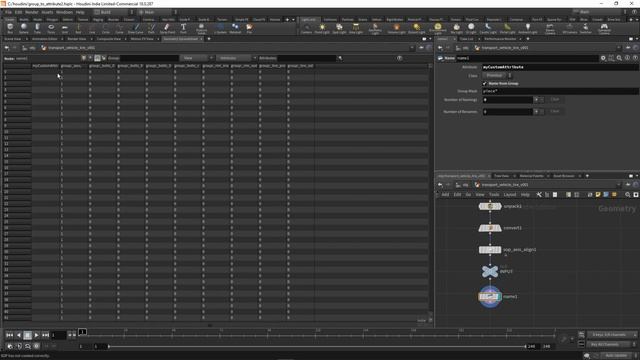This screenshot has height=360, width=640.
Task: Select the Environment Light shelf tool
Action: 438,28
